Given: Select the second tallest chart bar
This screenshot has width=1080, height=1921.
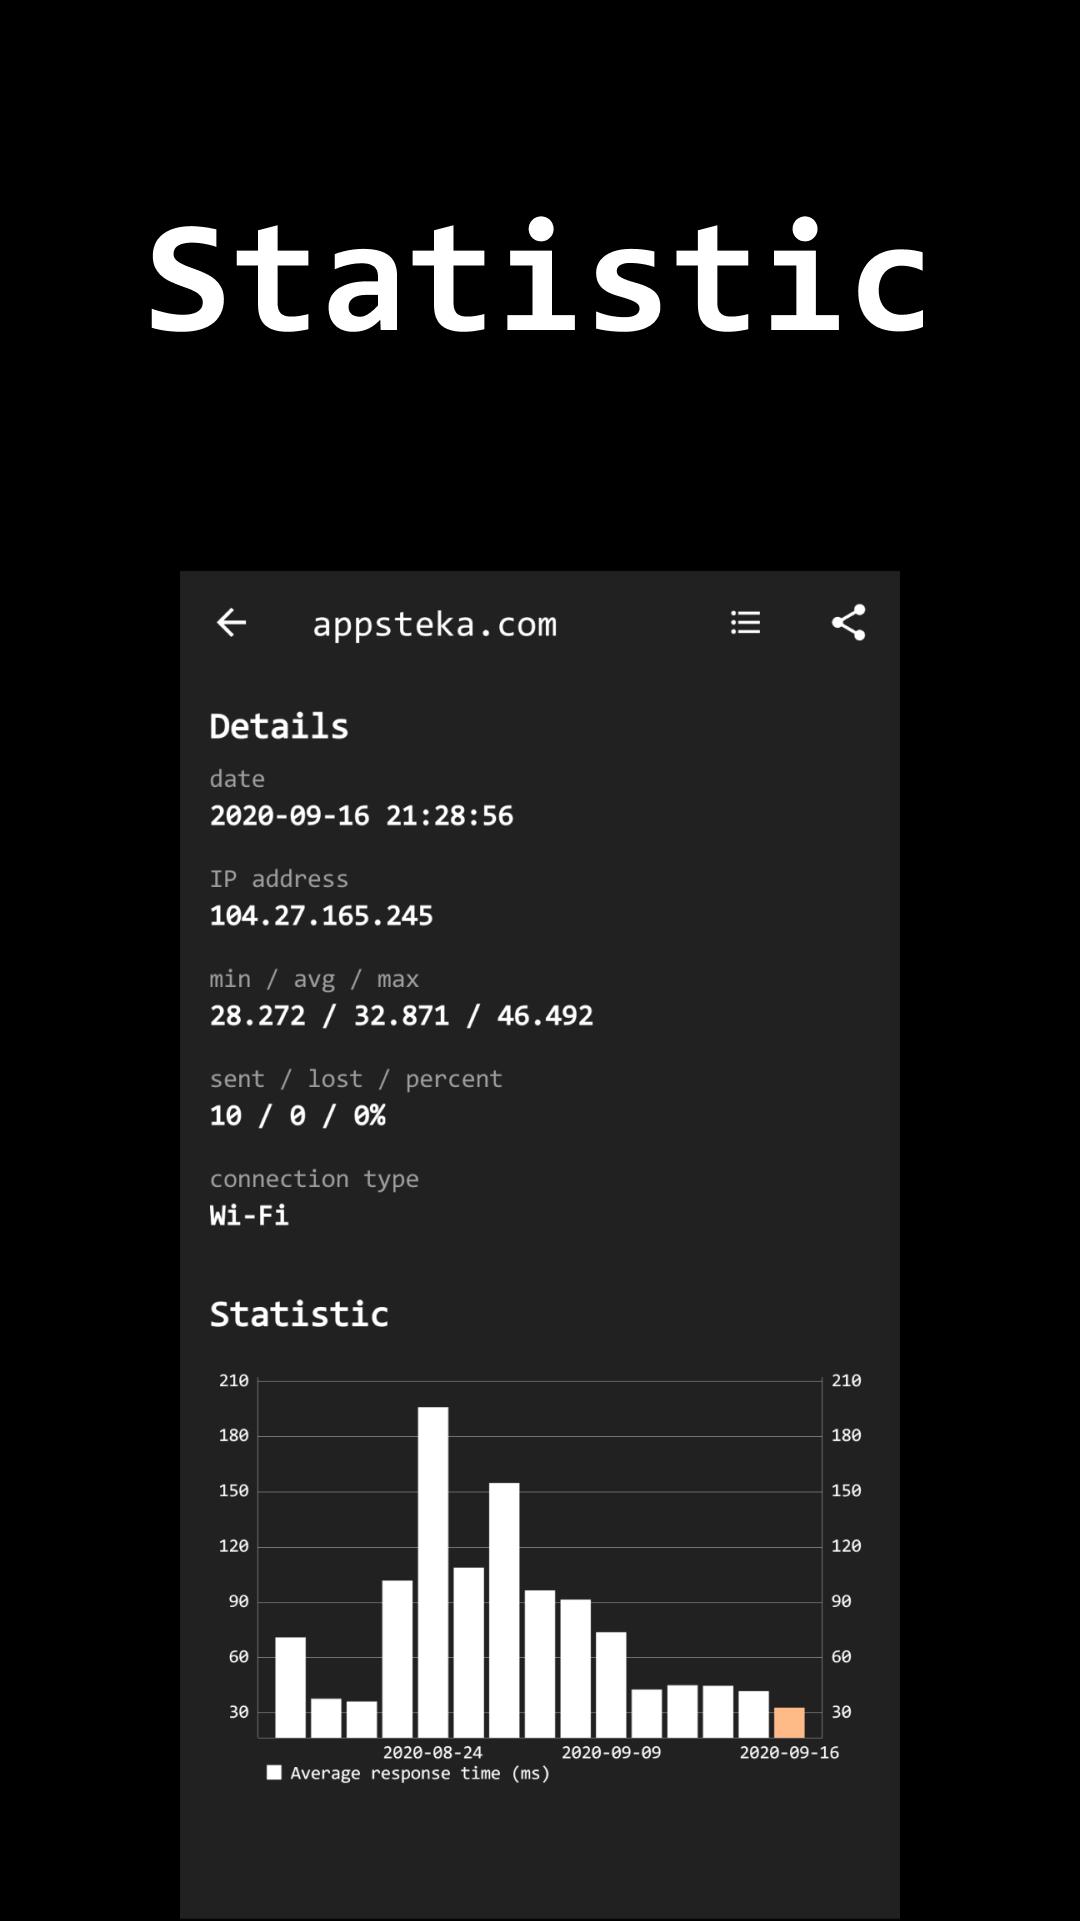Looking at the screenshot, I should click(504, 1610).
